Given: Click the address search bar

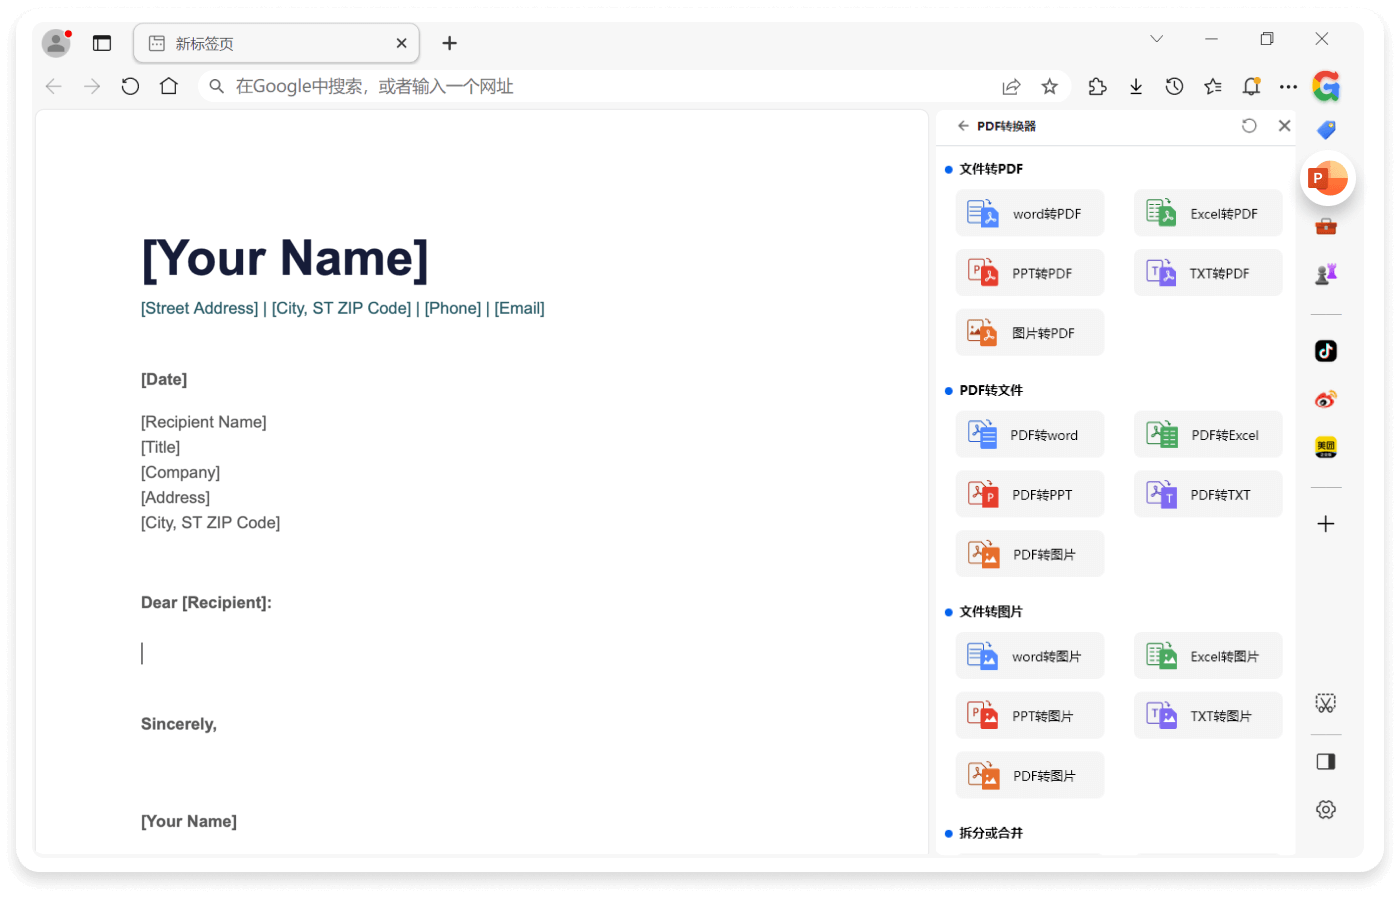Looking at the screenshot, I should [x=600, y=87].
